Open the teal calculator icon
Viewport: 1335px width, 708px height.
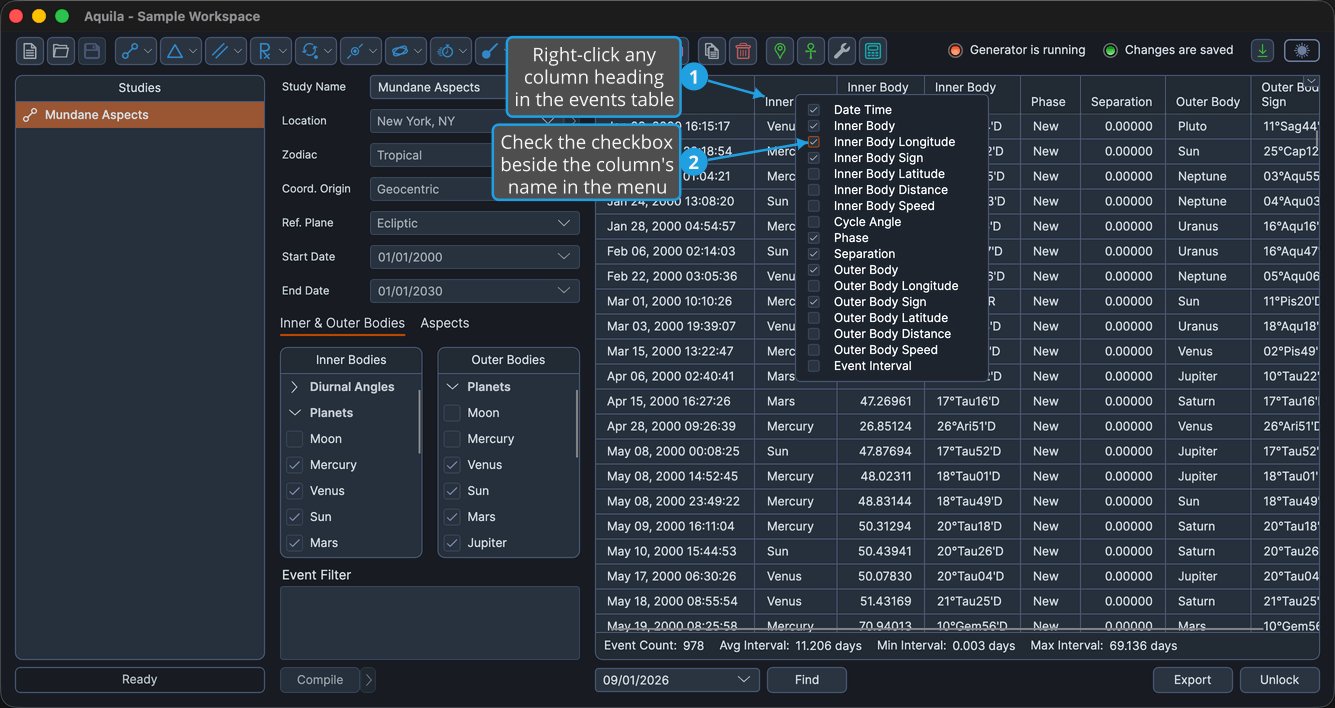873,51
